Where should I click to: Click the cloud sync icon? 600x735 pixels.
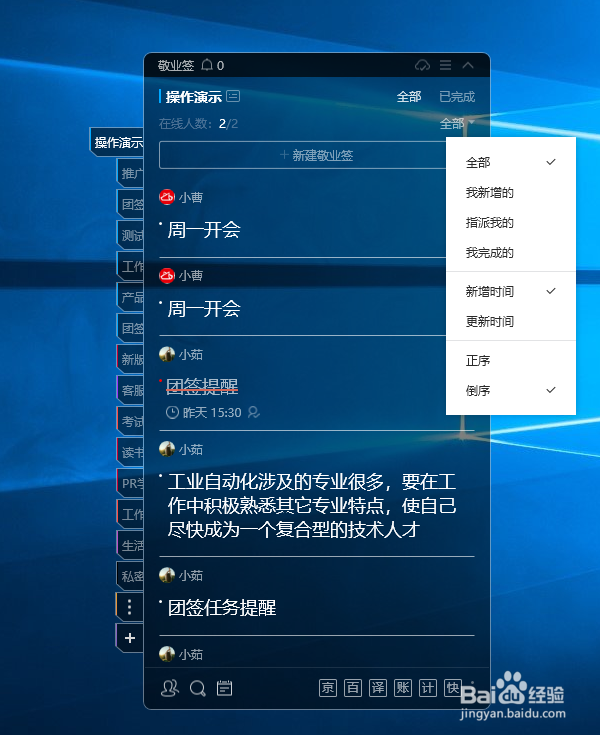422,65
